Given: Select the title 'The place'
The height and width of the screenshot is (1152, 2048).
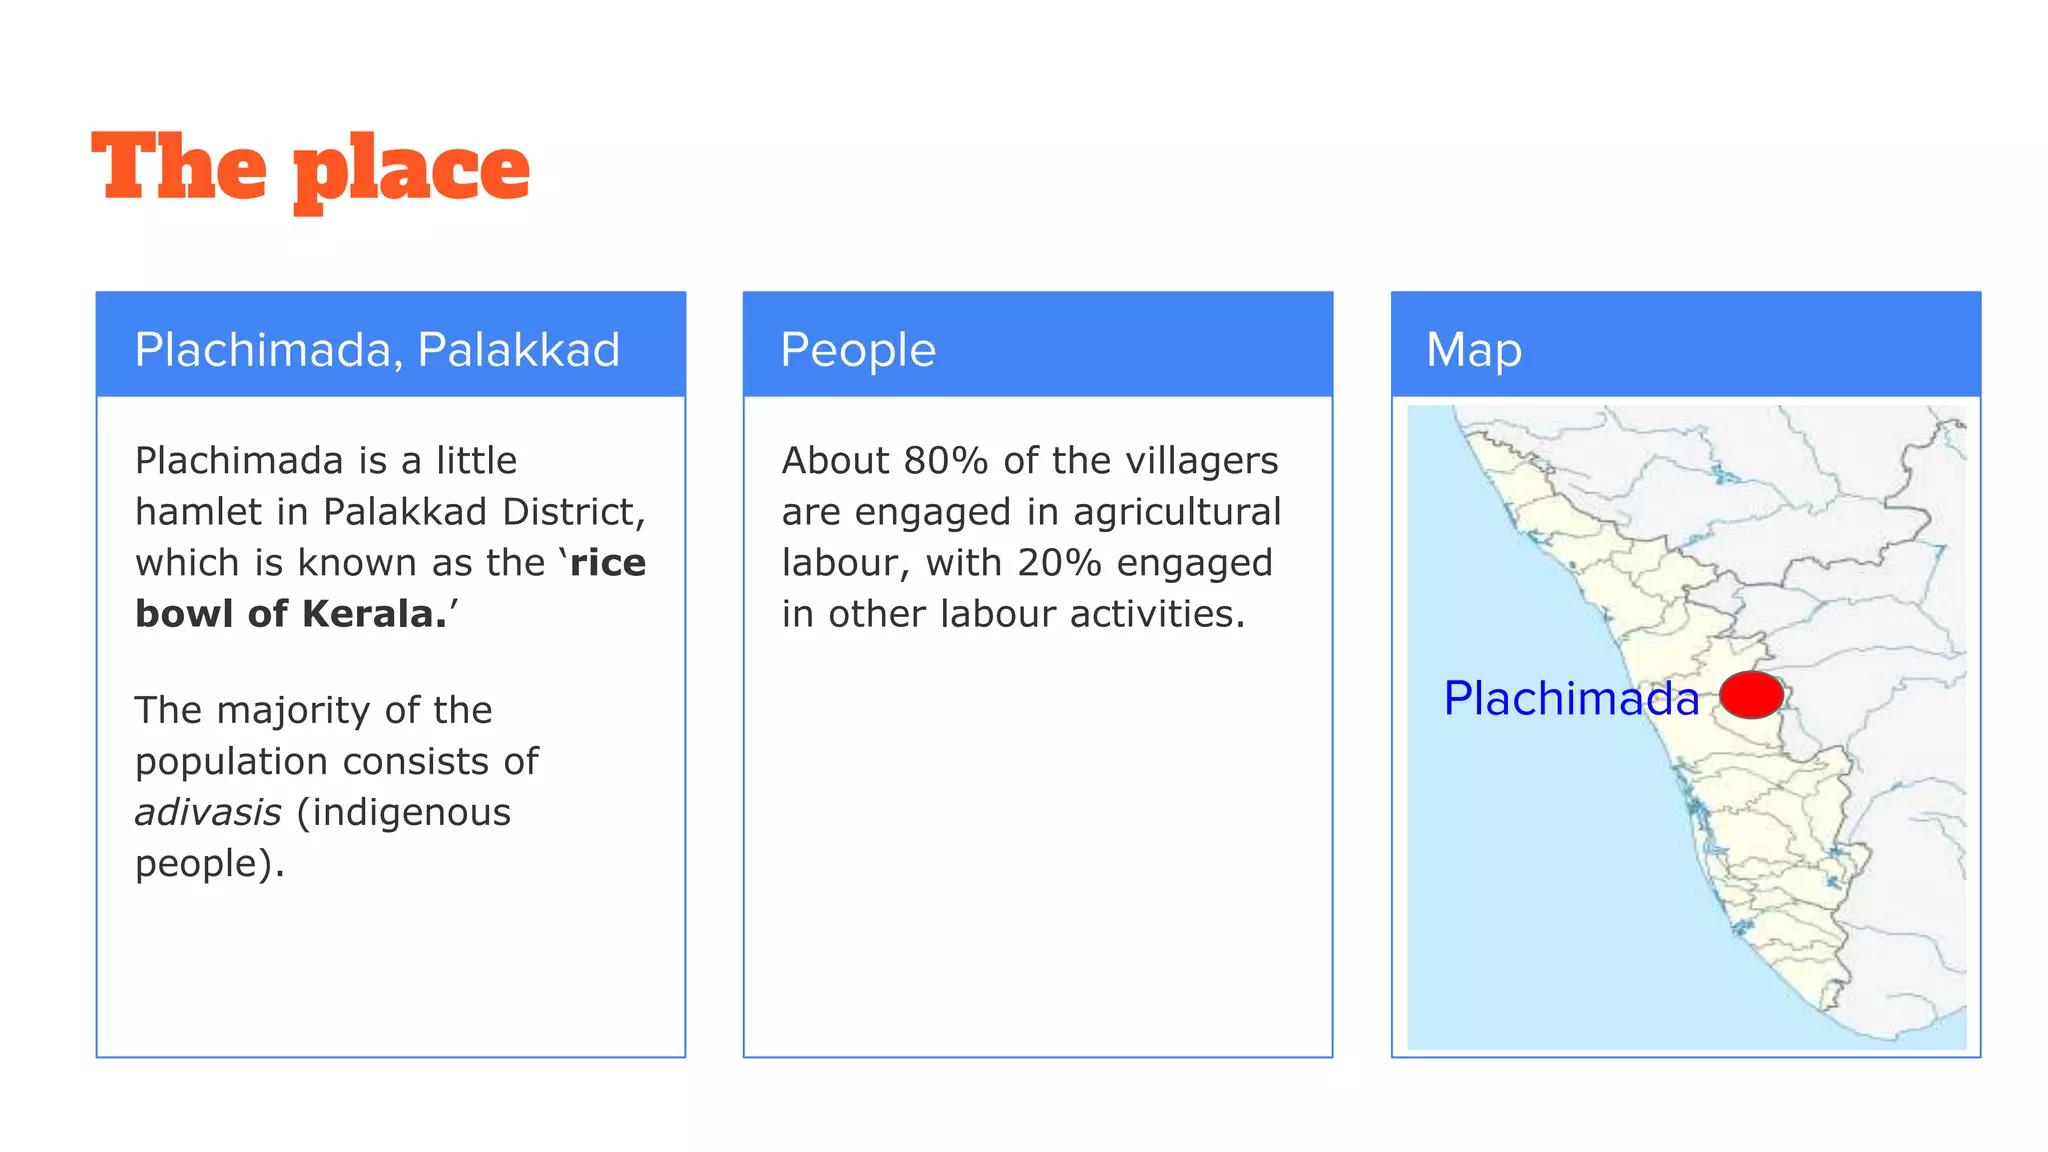Looking at the screenshot, I should point(311,170).
